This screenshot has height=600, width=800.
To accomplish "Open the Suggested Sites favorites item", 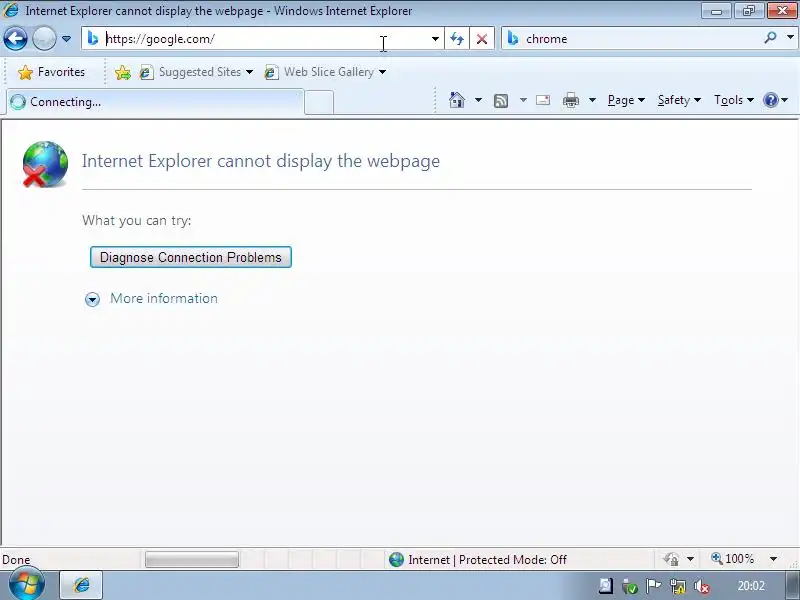I will (196, 72).
